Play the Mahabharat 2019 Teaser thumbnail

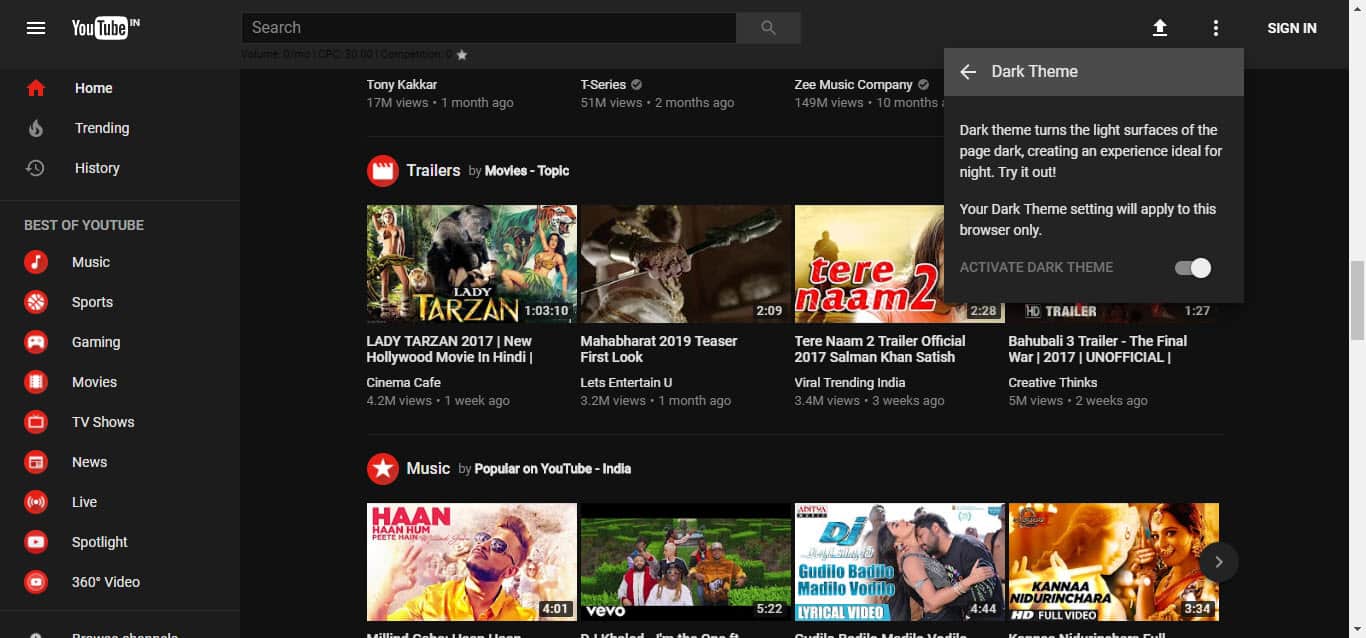click(686, 264)
